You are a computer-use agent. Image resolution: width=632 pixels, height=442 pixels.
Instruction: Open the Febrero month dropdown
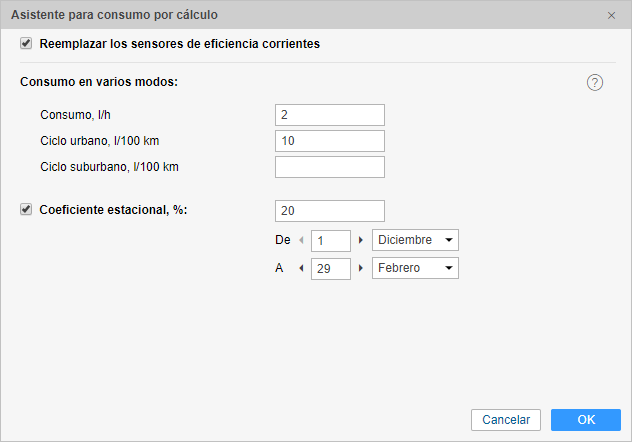[x=415, y=268]
